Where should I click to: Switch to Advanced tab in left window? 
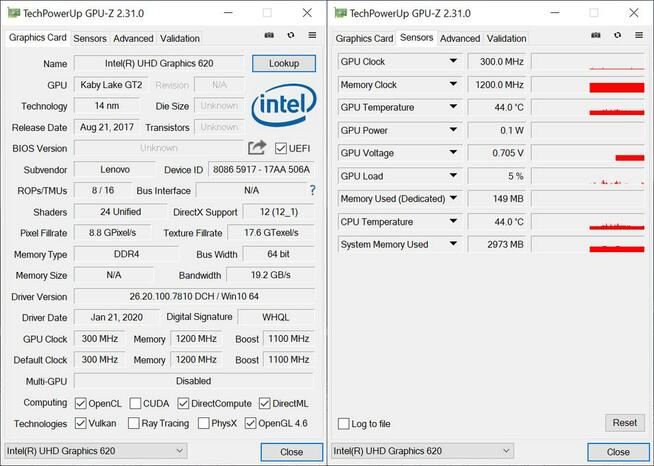pos(133,38)
